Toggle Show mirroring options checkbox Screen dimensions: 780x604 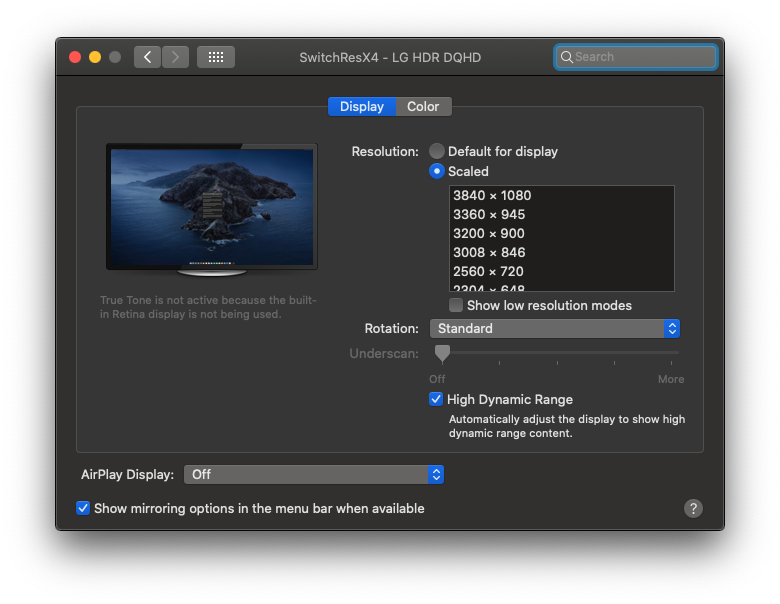pos(83,508)
